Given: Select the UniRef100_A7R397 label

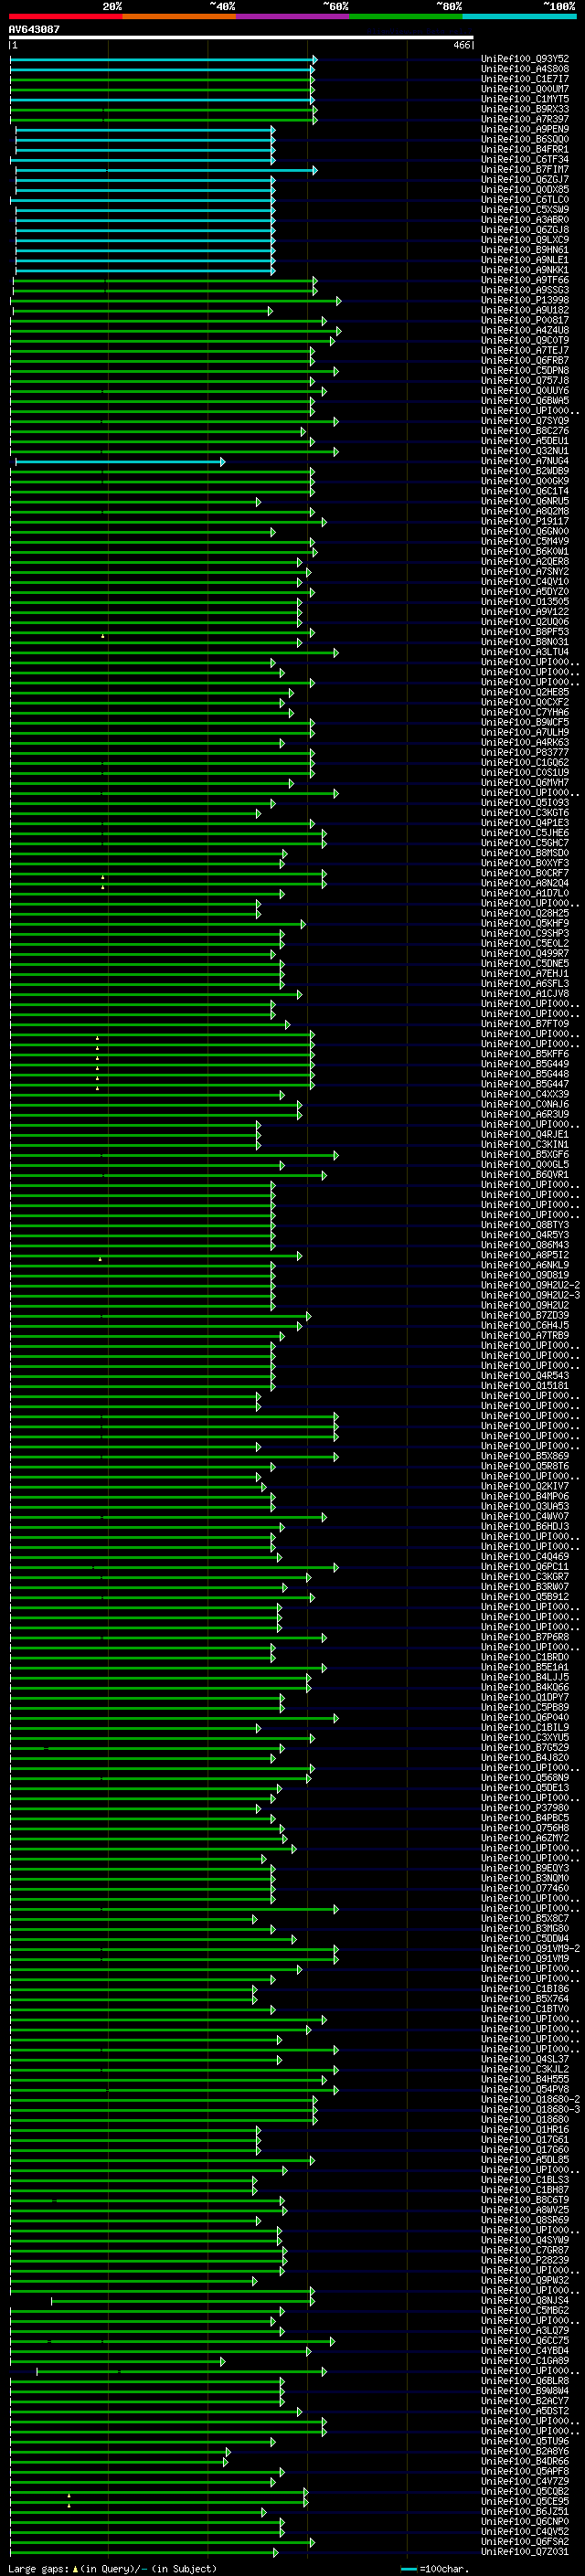Looking at the screenshot, I should [x=525, y=119].
